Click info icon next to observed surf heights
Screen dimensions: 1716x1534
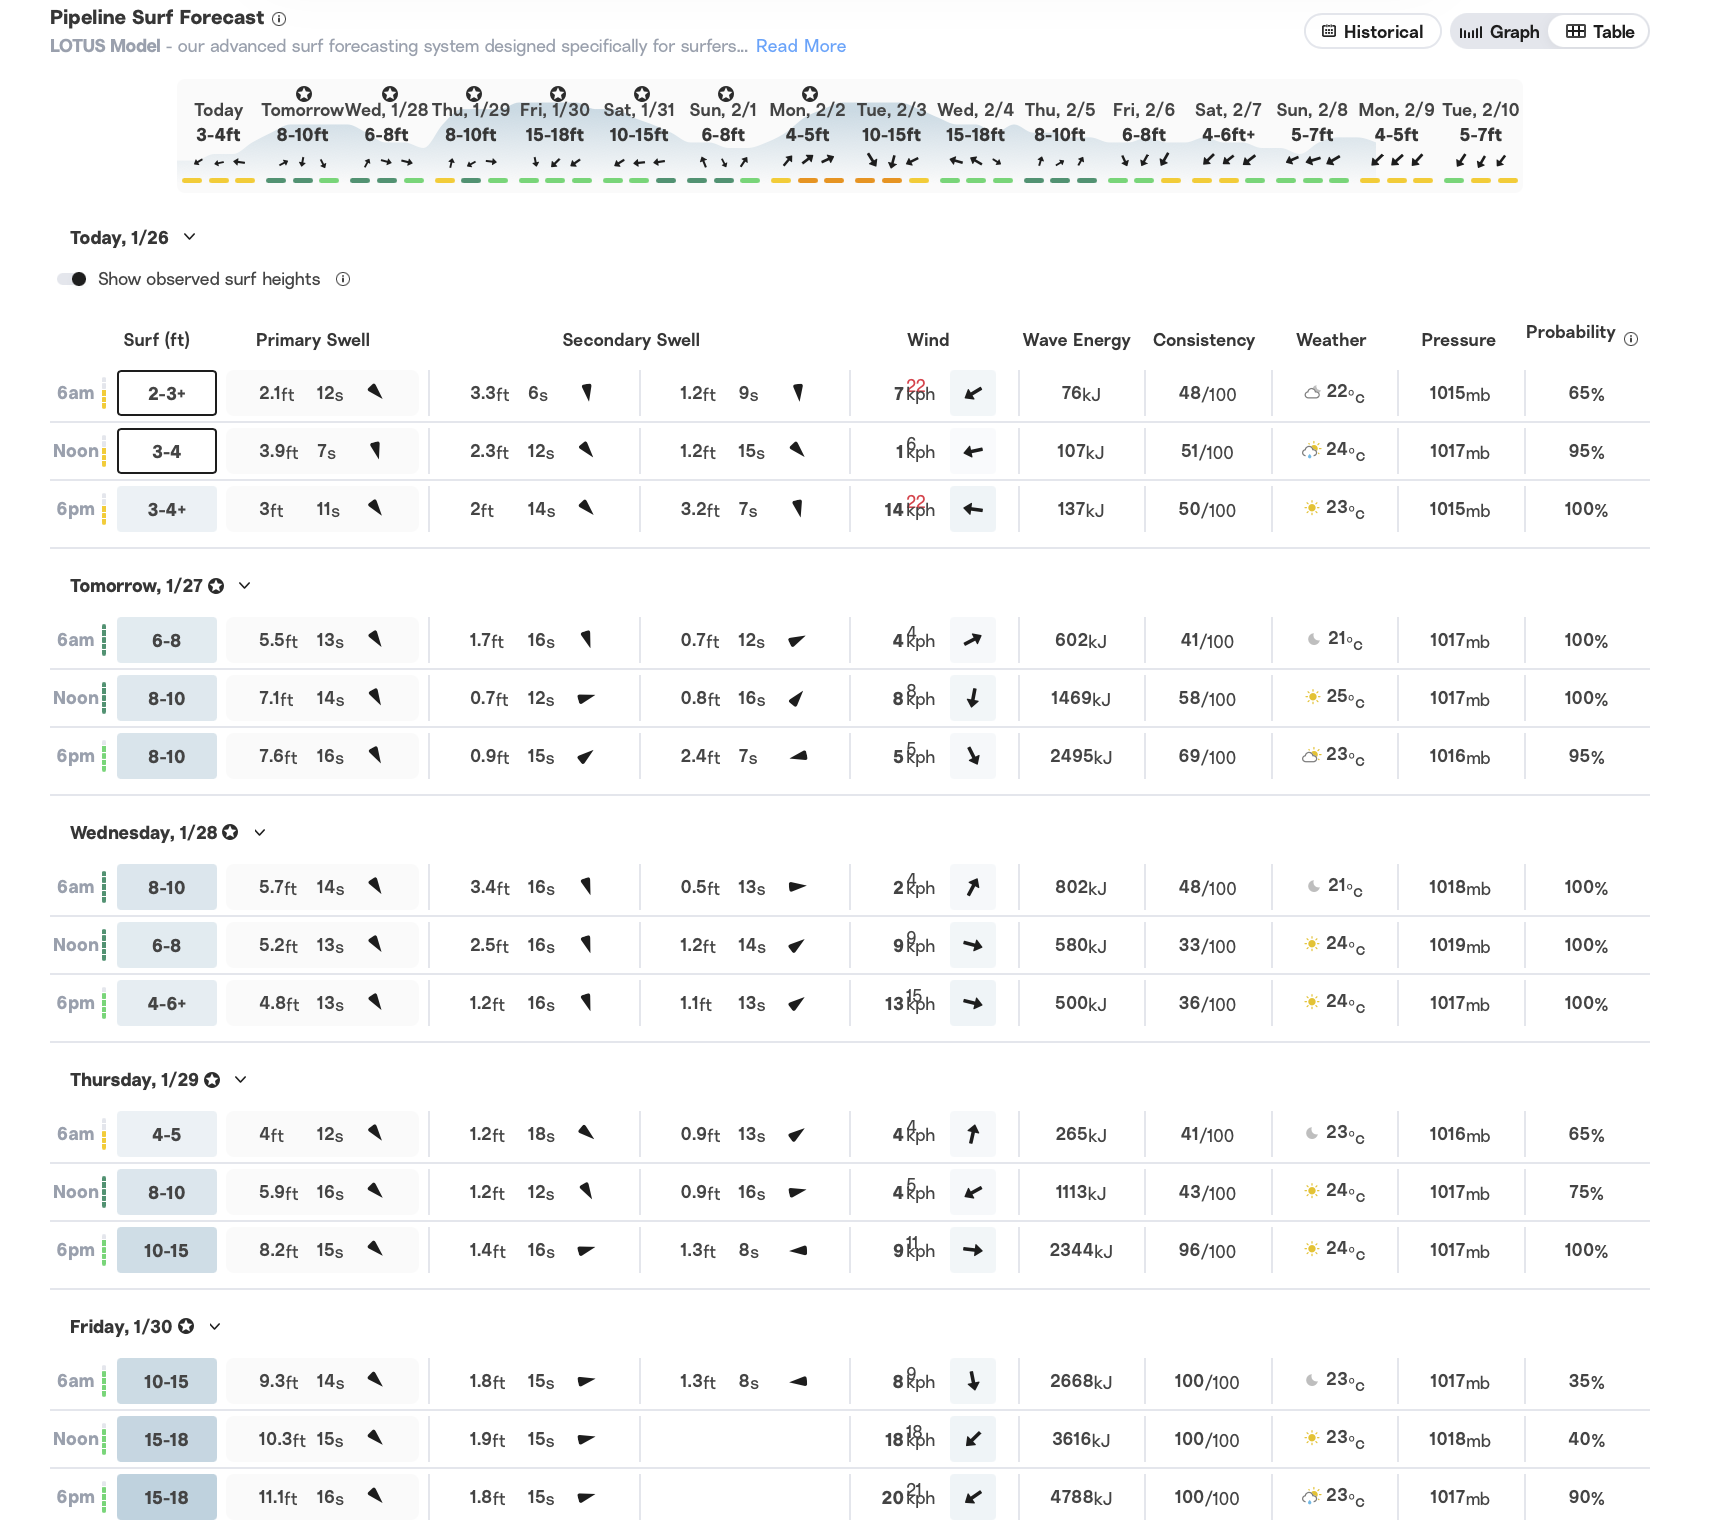[343, 279]
